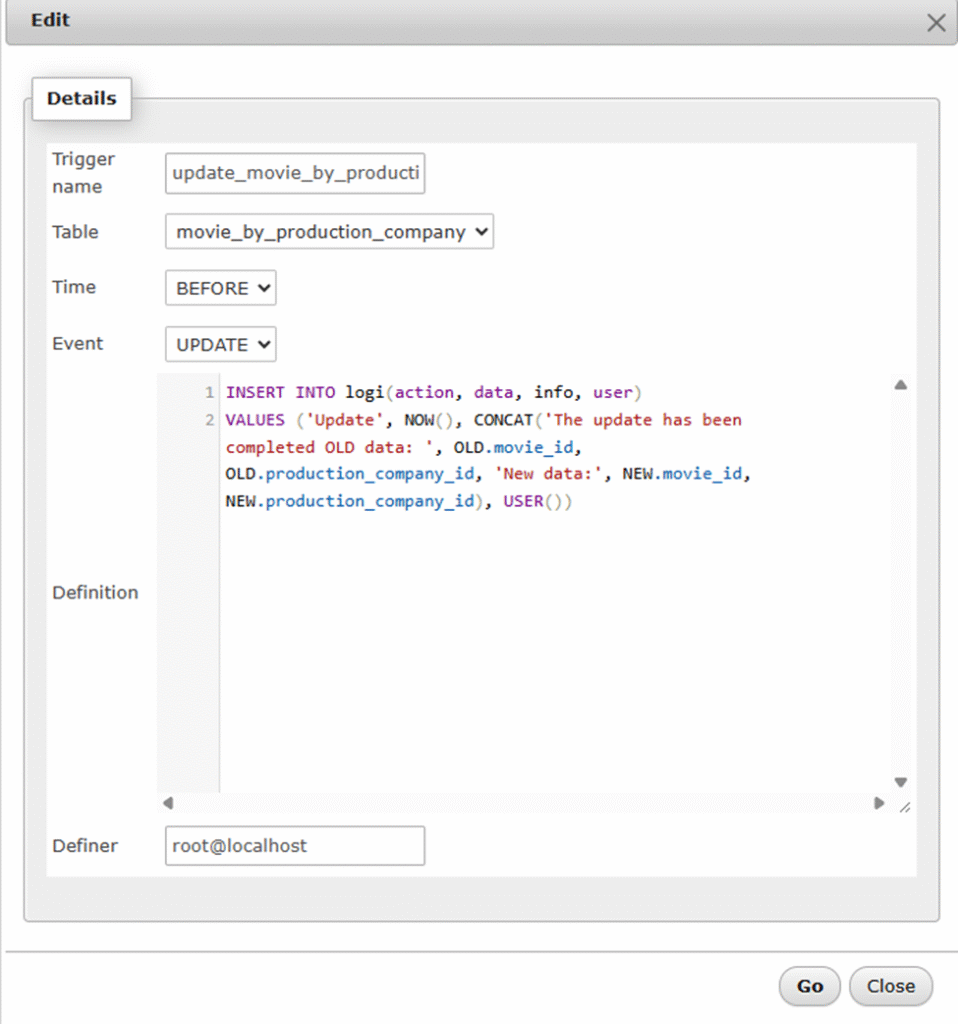
Task: Click 'NEW.production_company_id' in the code
Action: pos(350,502)
